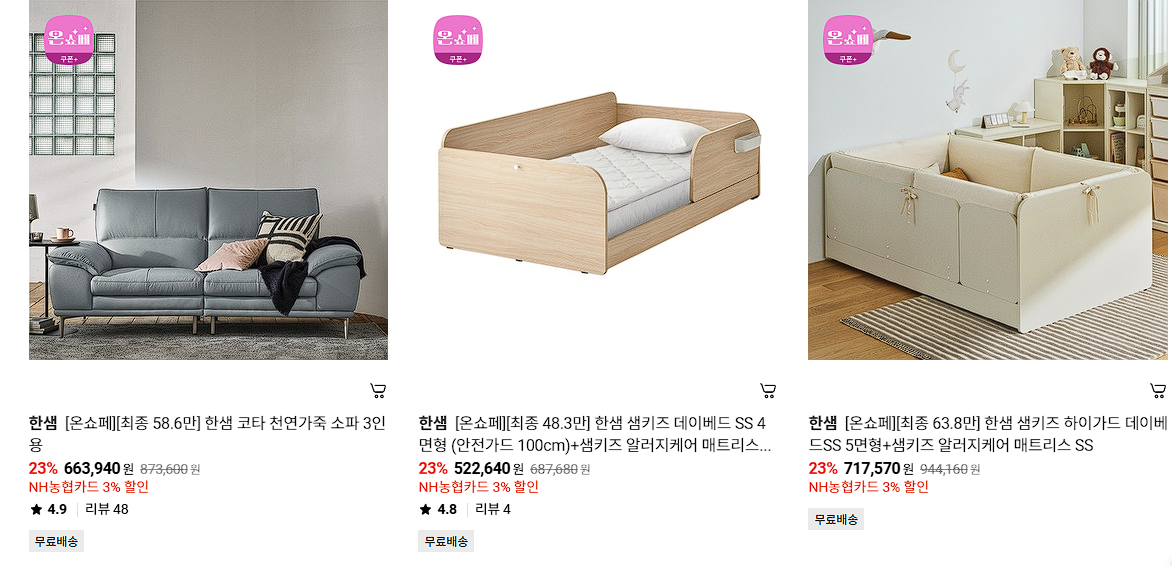The image size is (1172, 566).
Task: Open the cream high-guard daybed image
Action: coord(987,179)
